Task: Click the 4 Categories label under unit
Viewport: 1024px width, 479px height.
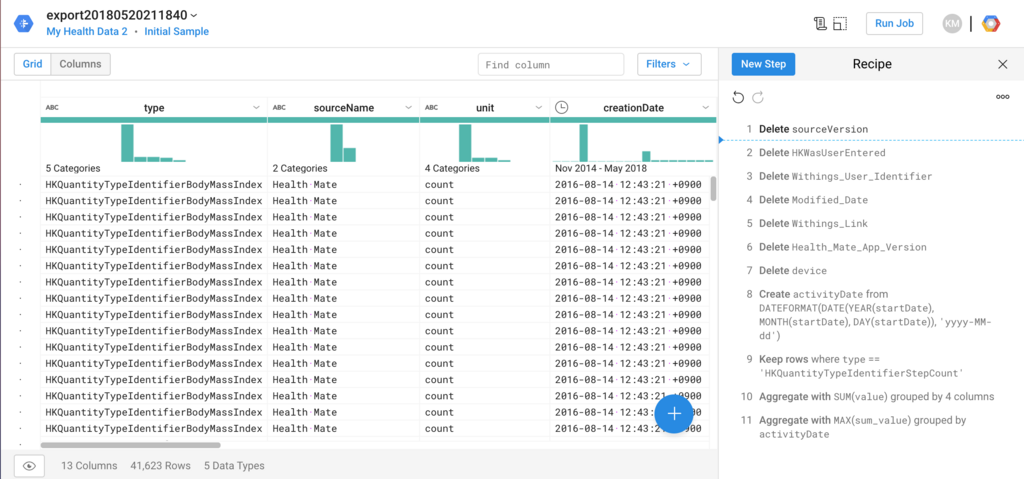Action: [452, 169]
